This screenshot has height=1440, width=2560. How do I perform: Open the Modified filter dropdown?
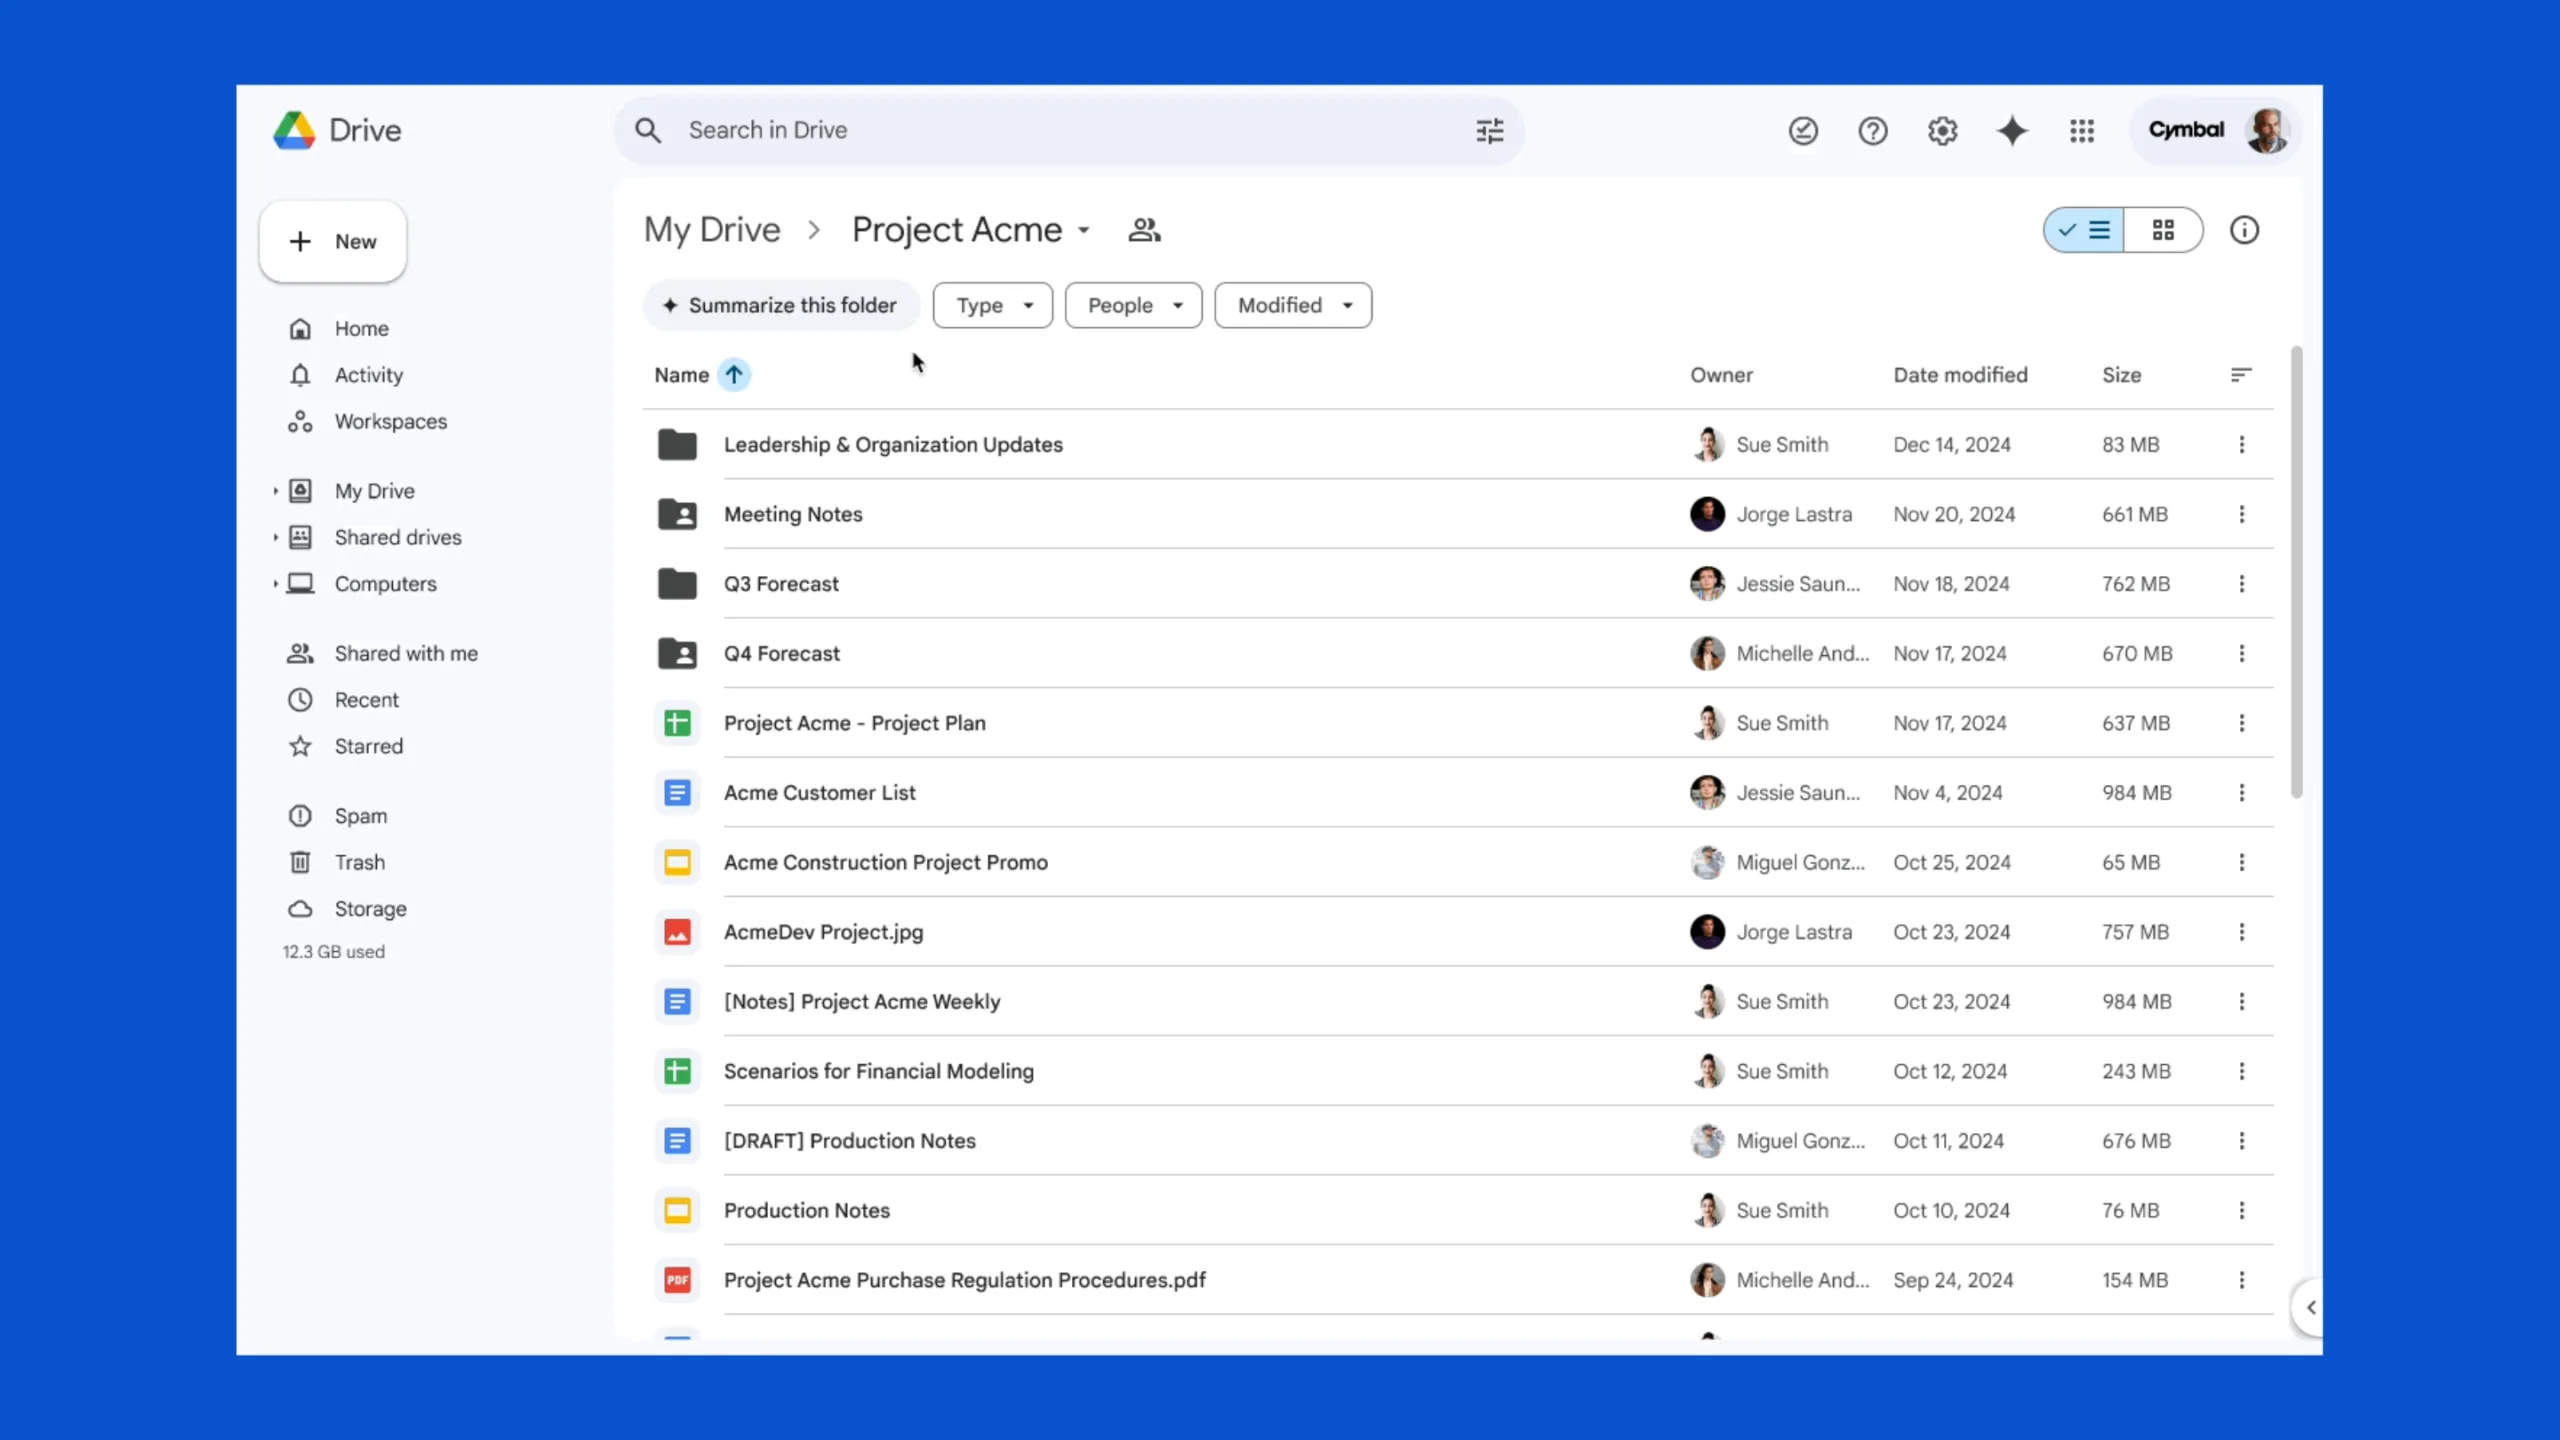pyautogui.click(x=1293, y=305)
